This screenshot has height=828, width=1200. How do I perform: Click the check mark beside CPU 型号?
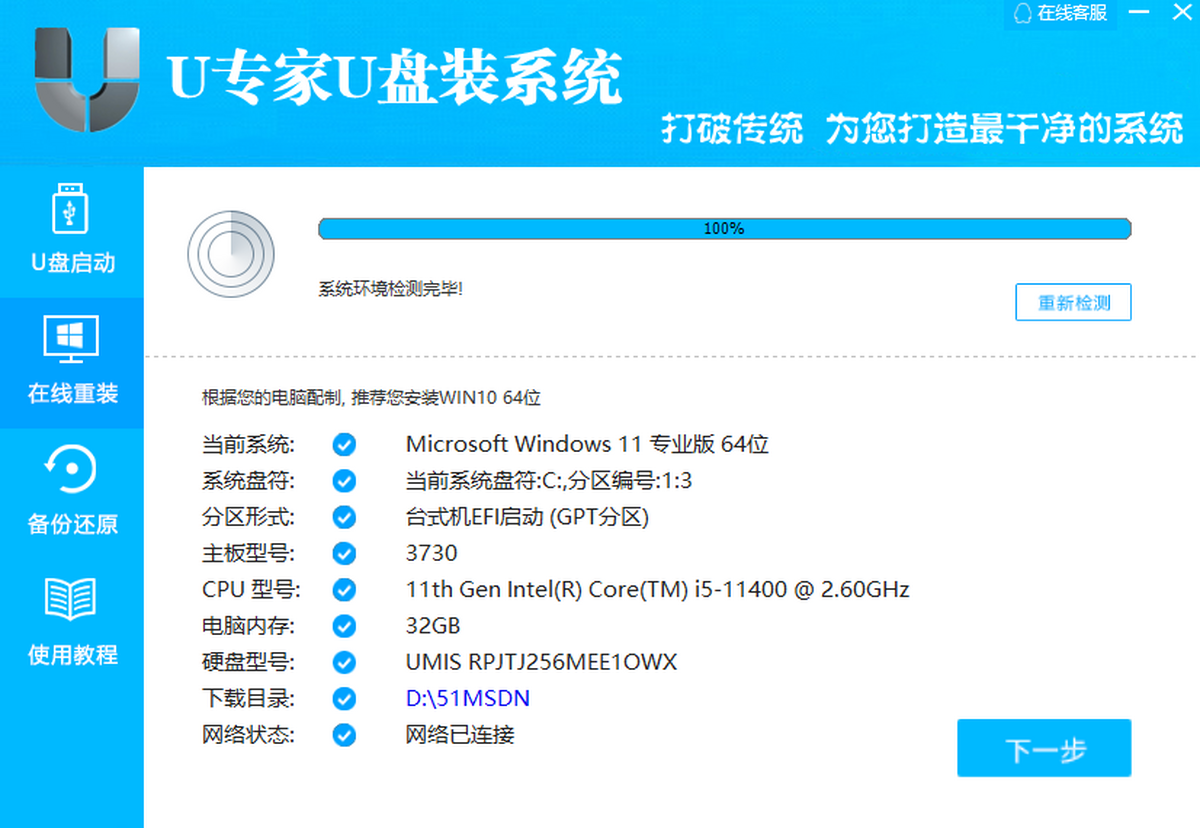pyautogui.click(x=344, y=590)
